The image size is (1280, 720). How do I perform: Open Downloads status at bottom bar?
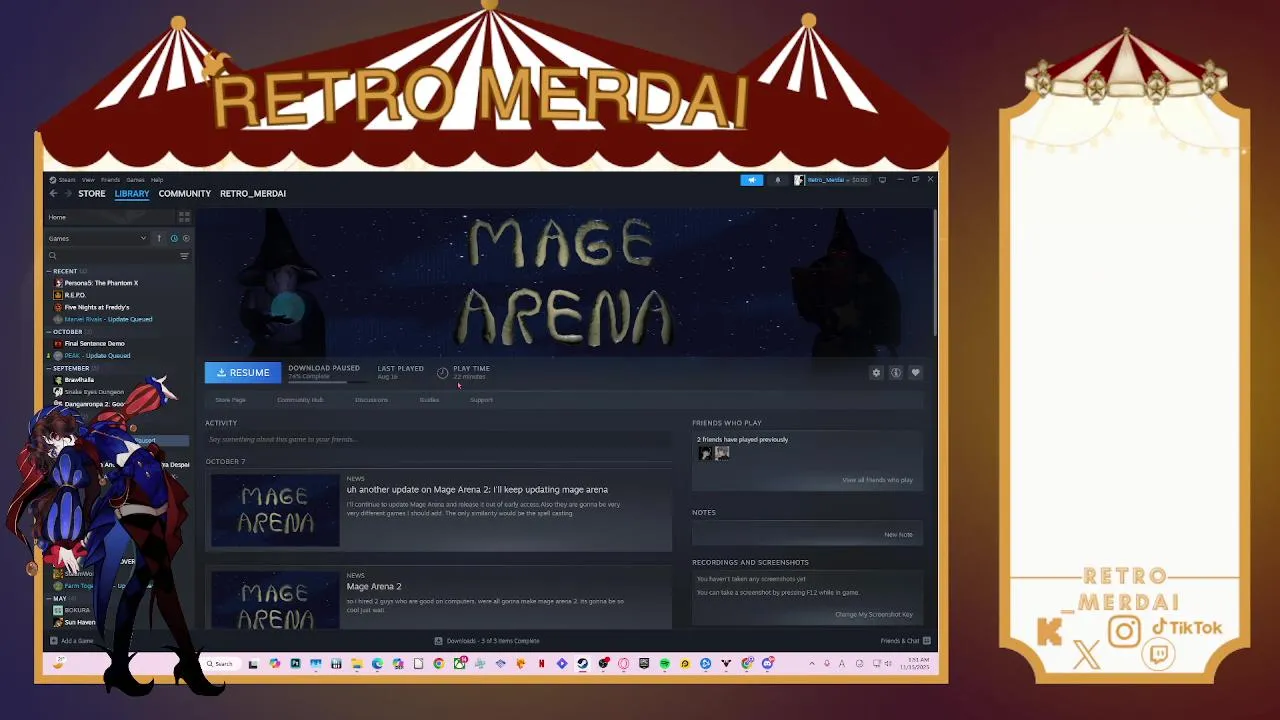point(487,641)
